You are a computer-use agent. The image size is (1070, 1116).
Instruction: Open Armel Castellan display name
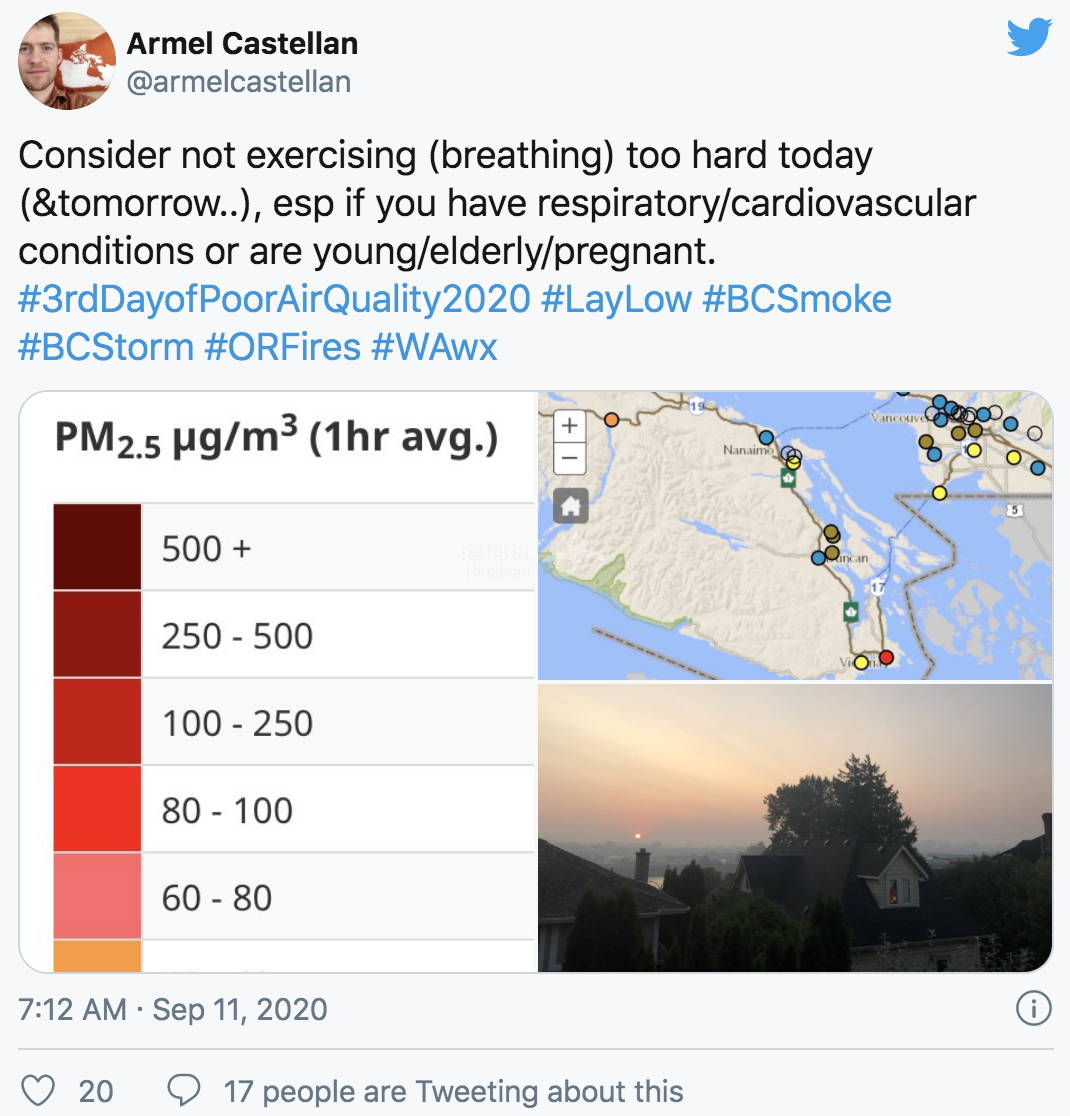[242, 43]
